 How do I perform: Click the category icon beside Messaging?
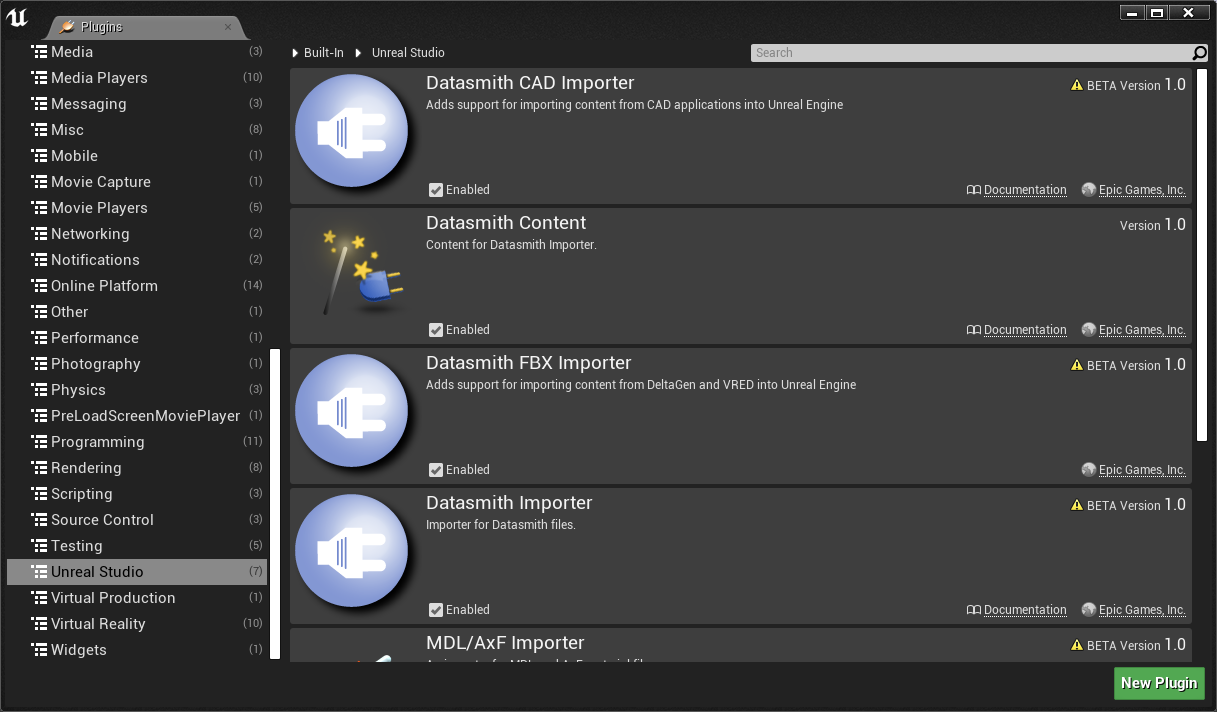tap(39, 104)
